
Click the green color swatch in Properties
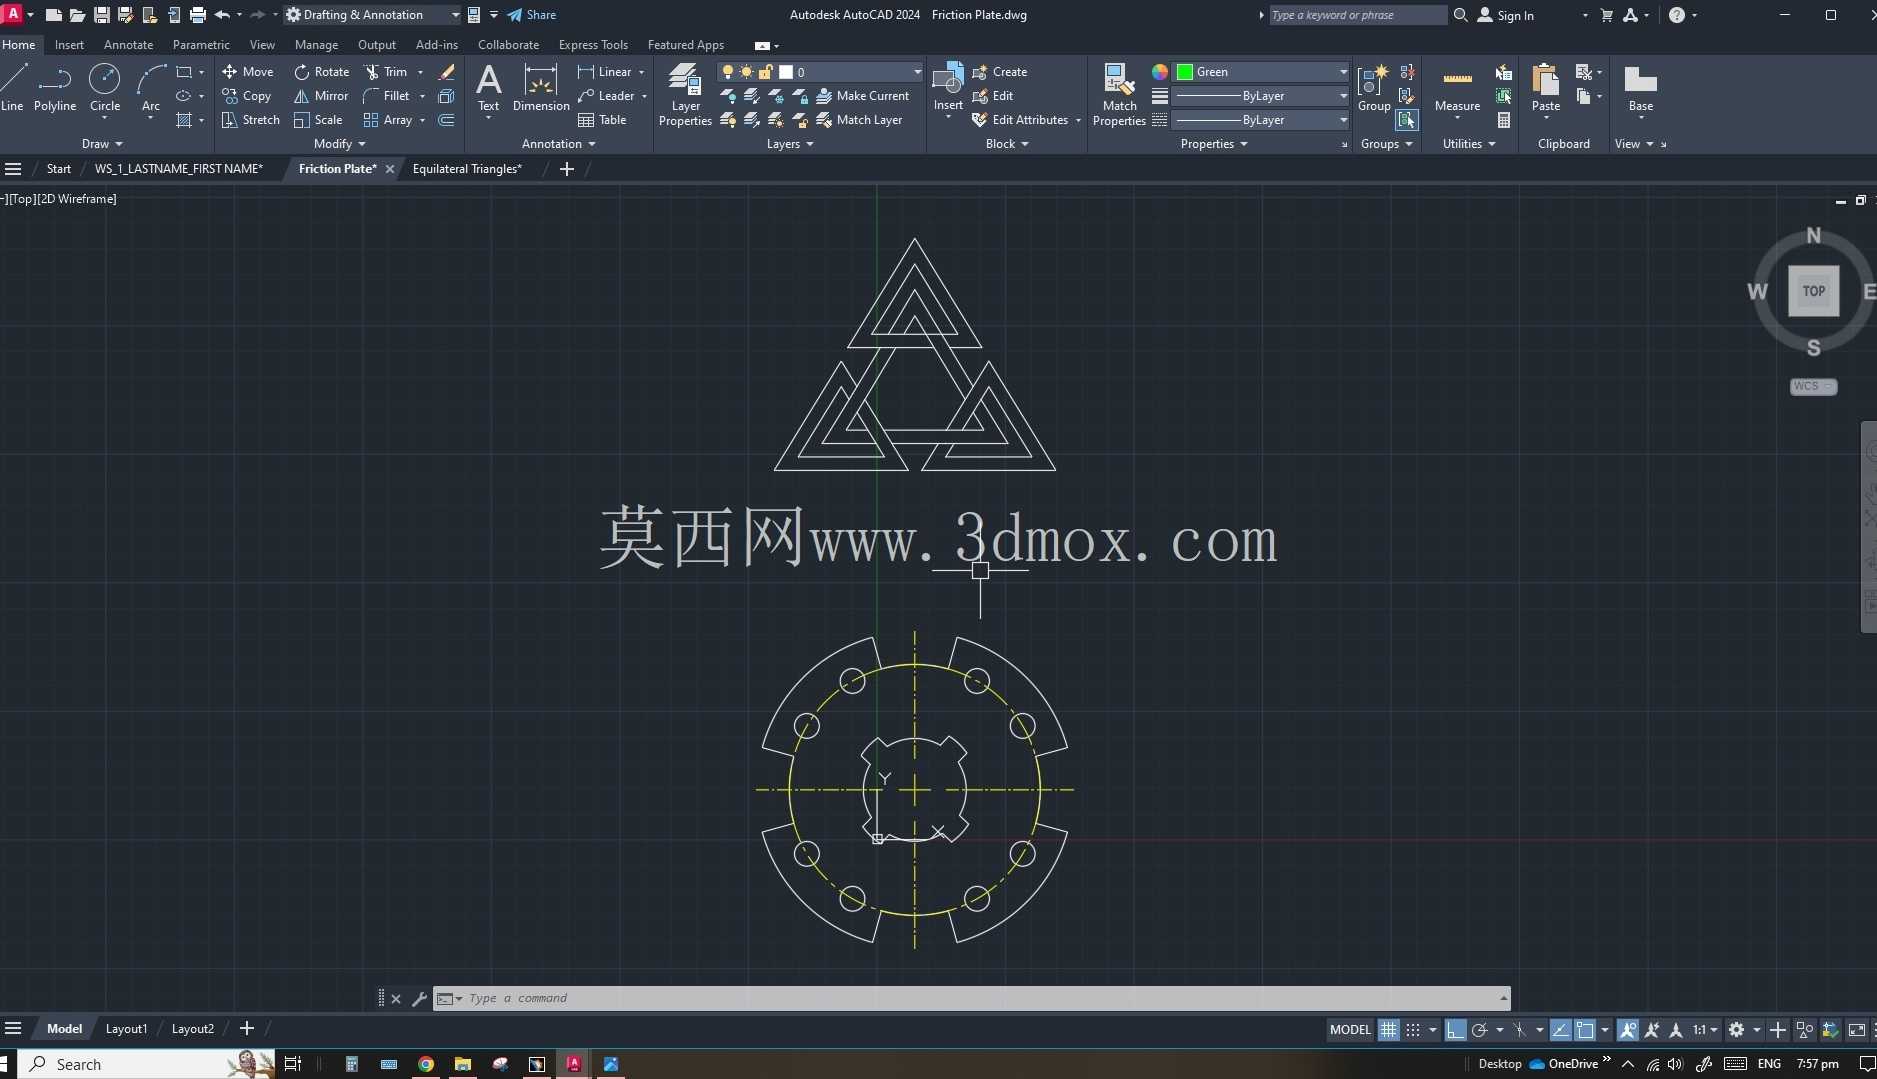click(1185, 72)
